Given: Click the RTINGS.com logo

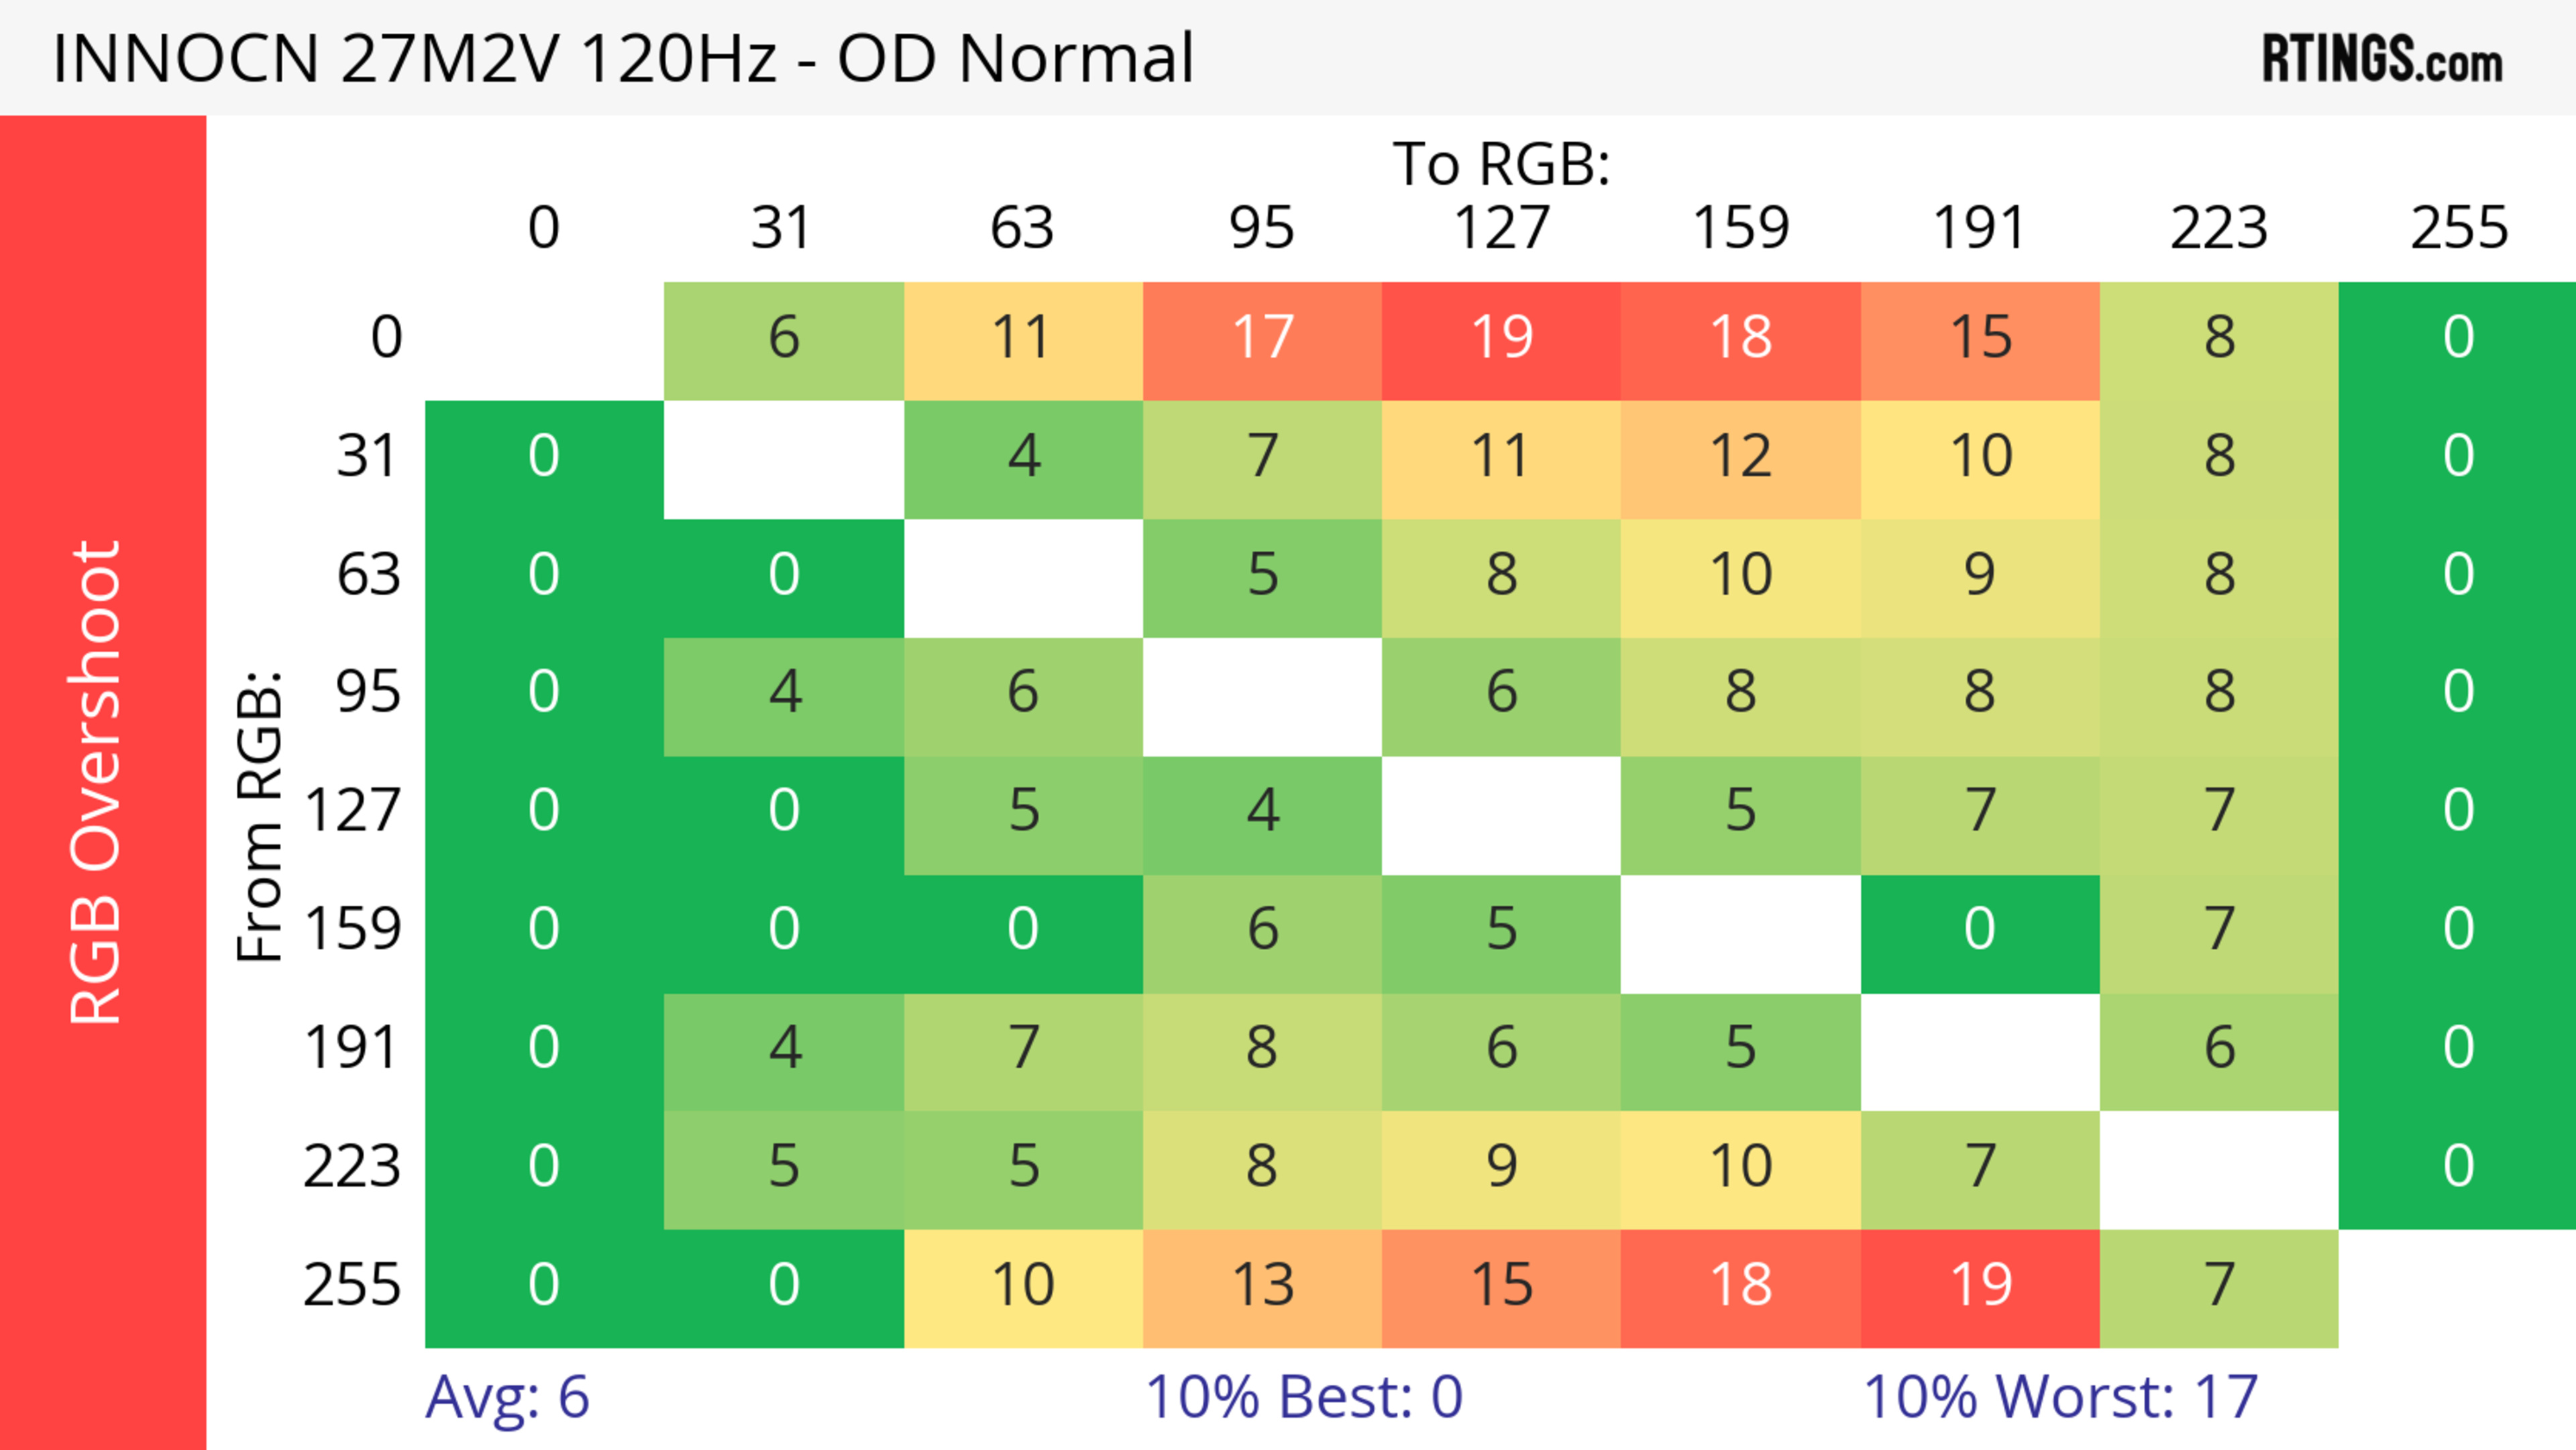Looking at the screenshot, I should coord(2381,59).
